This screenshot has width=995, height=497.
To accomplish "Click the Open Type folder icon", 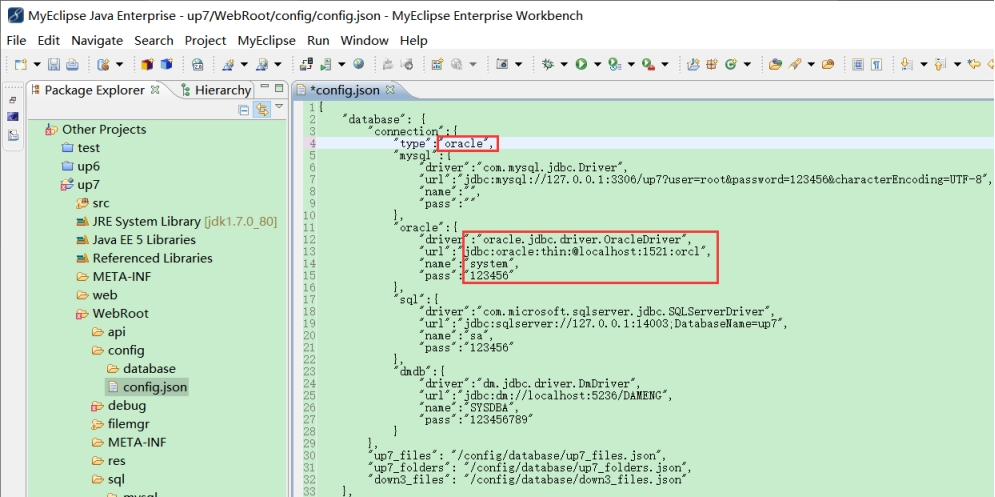I will [775, 64].
